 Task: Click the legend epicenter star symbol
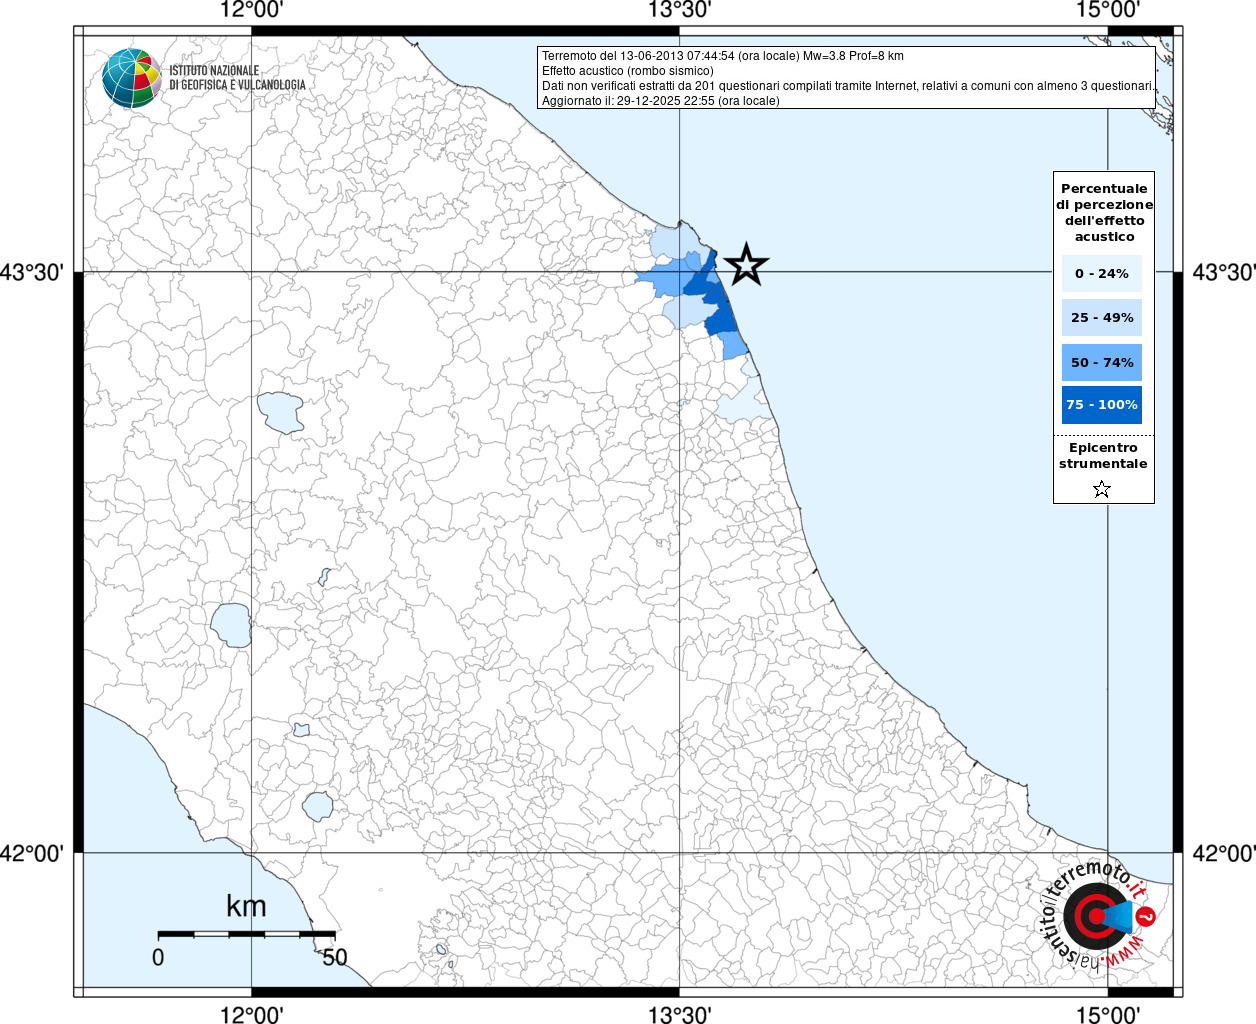(1102, 489)
